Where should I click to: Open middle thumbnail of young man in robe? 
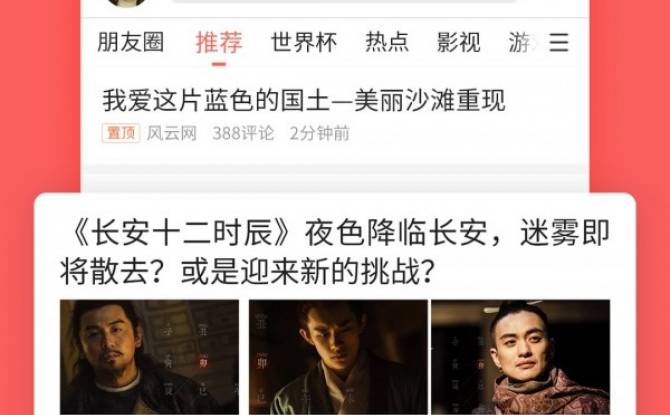(338, 357)
